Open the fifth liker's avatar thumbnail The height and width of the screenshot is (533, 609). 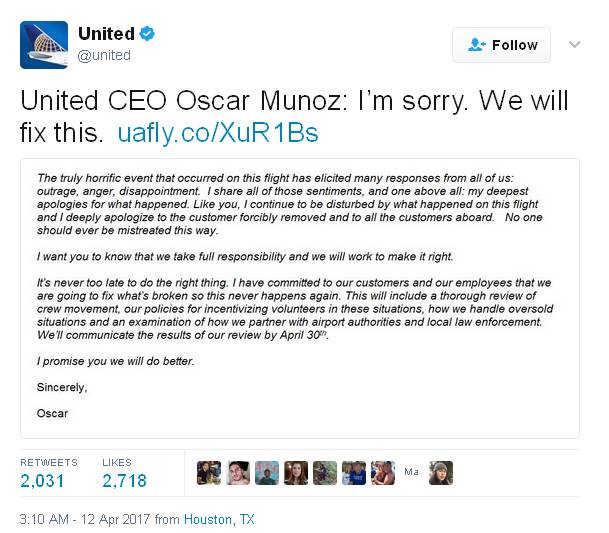pyautogui.click(x=325, y=473)
